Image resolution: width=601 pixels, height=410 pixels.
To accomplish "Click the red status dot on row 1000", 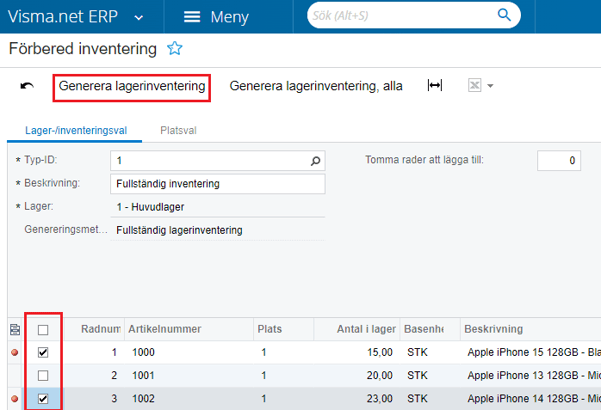I will 15,353.
